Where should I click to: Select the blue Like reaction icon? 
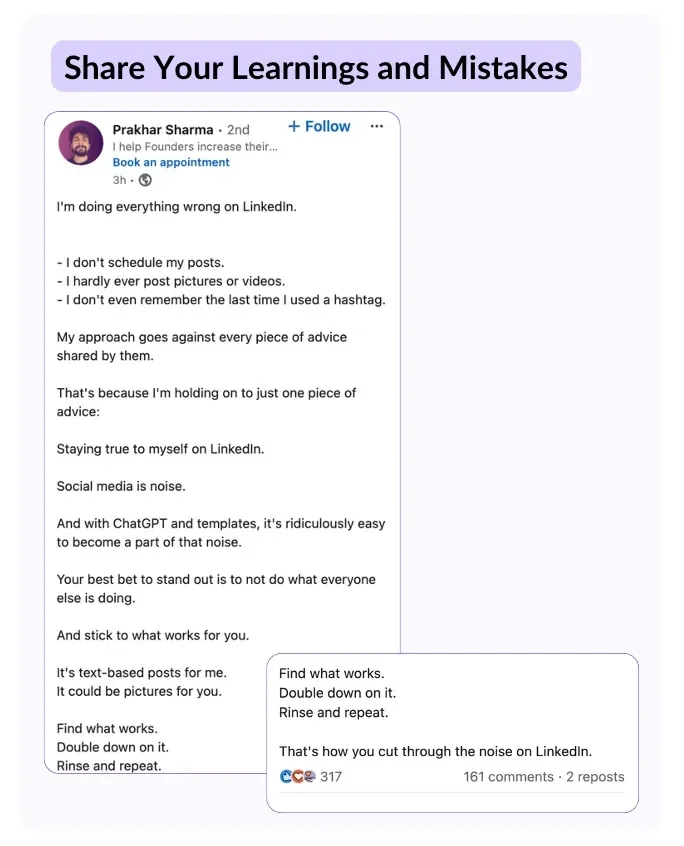pos(285,776)
